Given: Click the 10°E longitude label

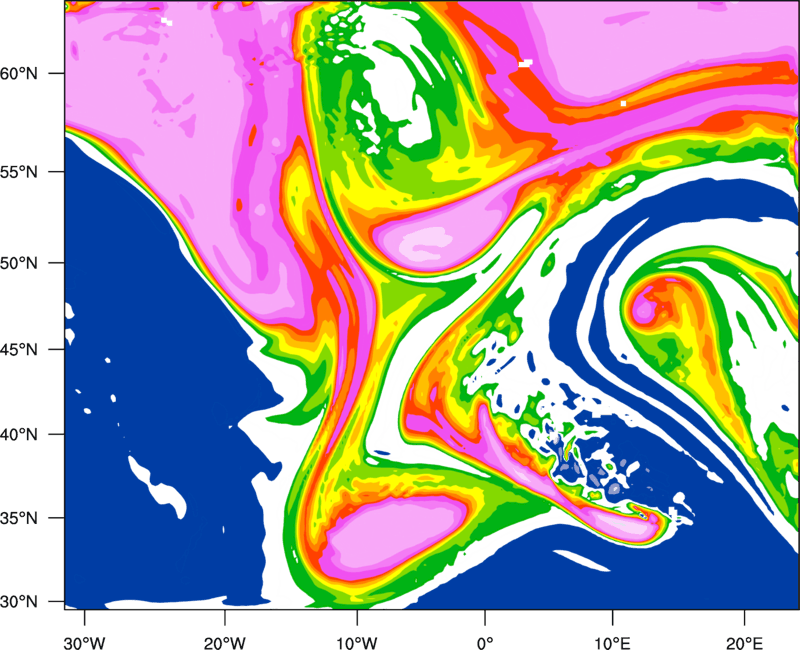Looking at the screenshot, I should [612, 643].
